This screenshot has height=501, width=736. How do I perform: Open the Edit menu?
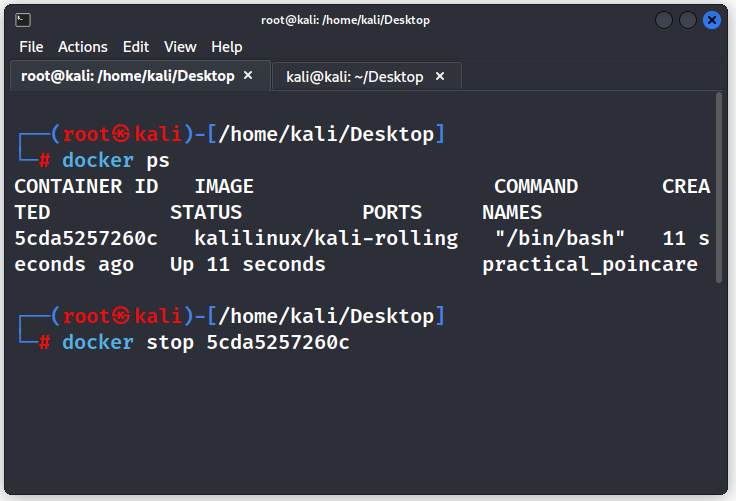136,47
